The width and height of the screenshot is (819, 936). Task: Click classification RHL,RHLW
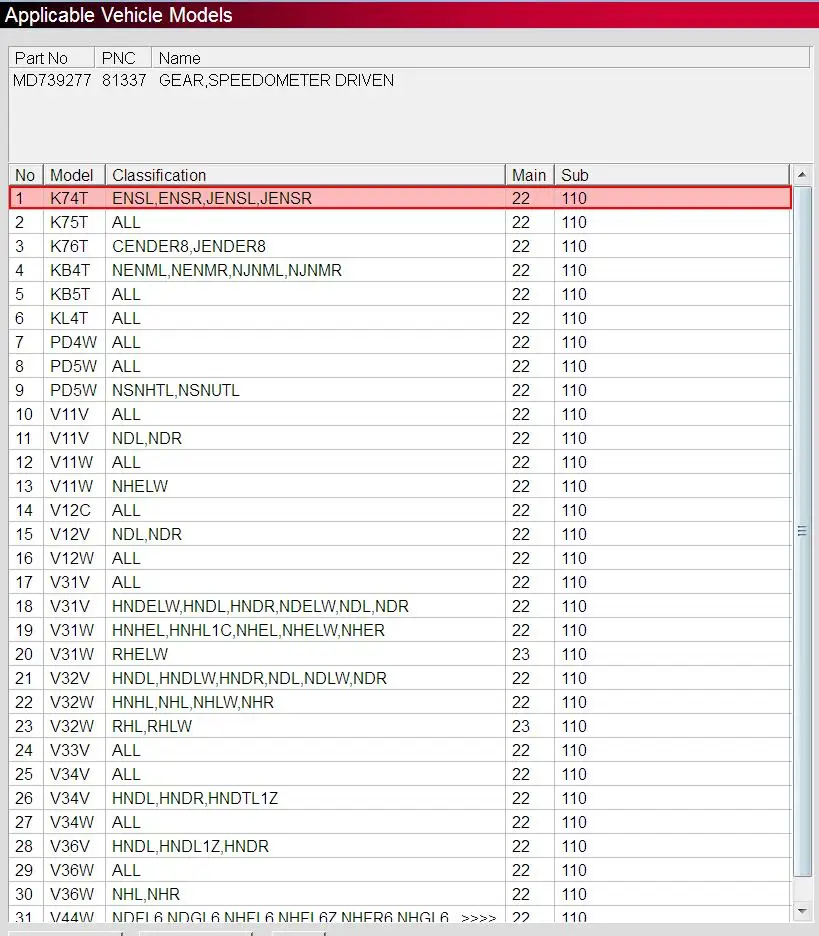point(152,726)
